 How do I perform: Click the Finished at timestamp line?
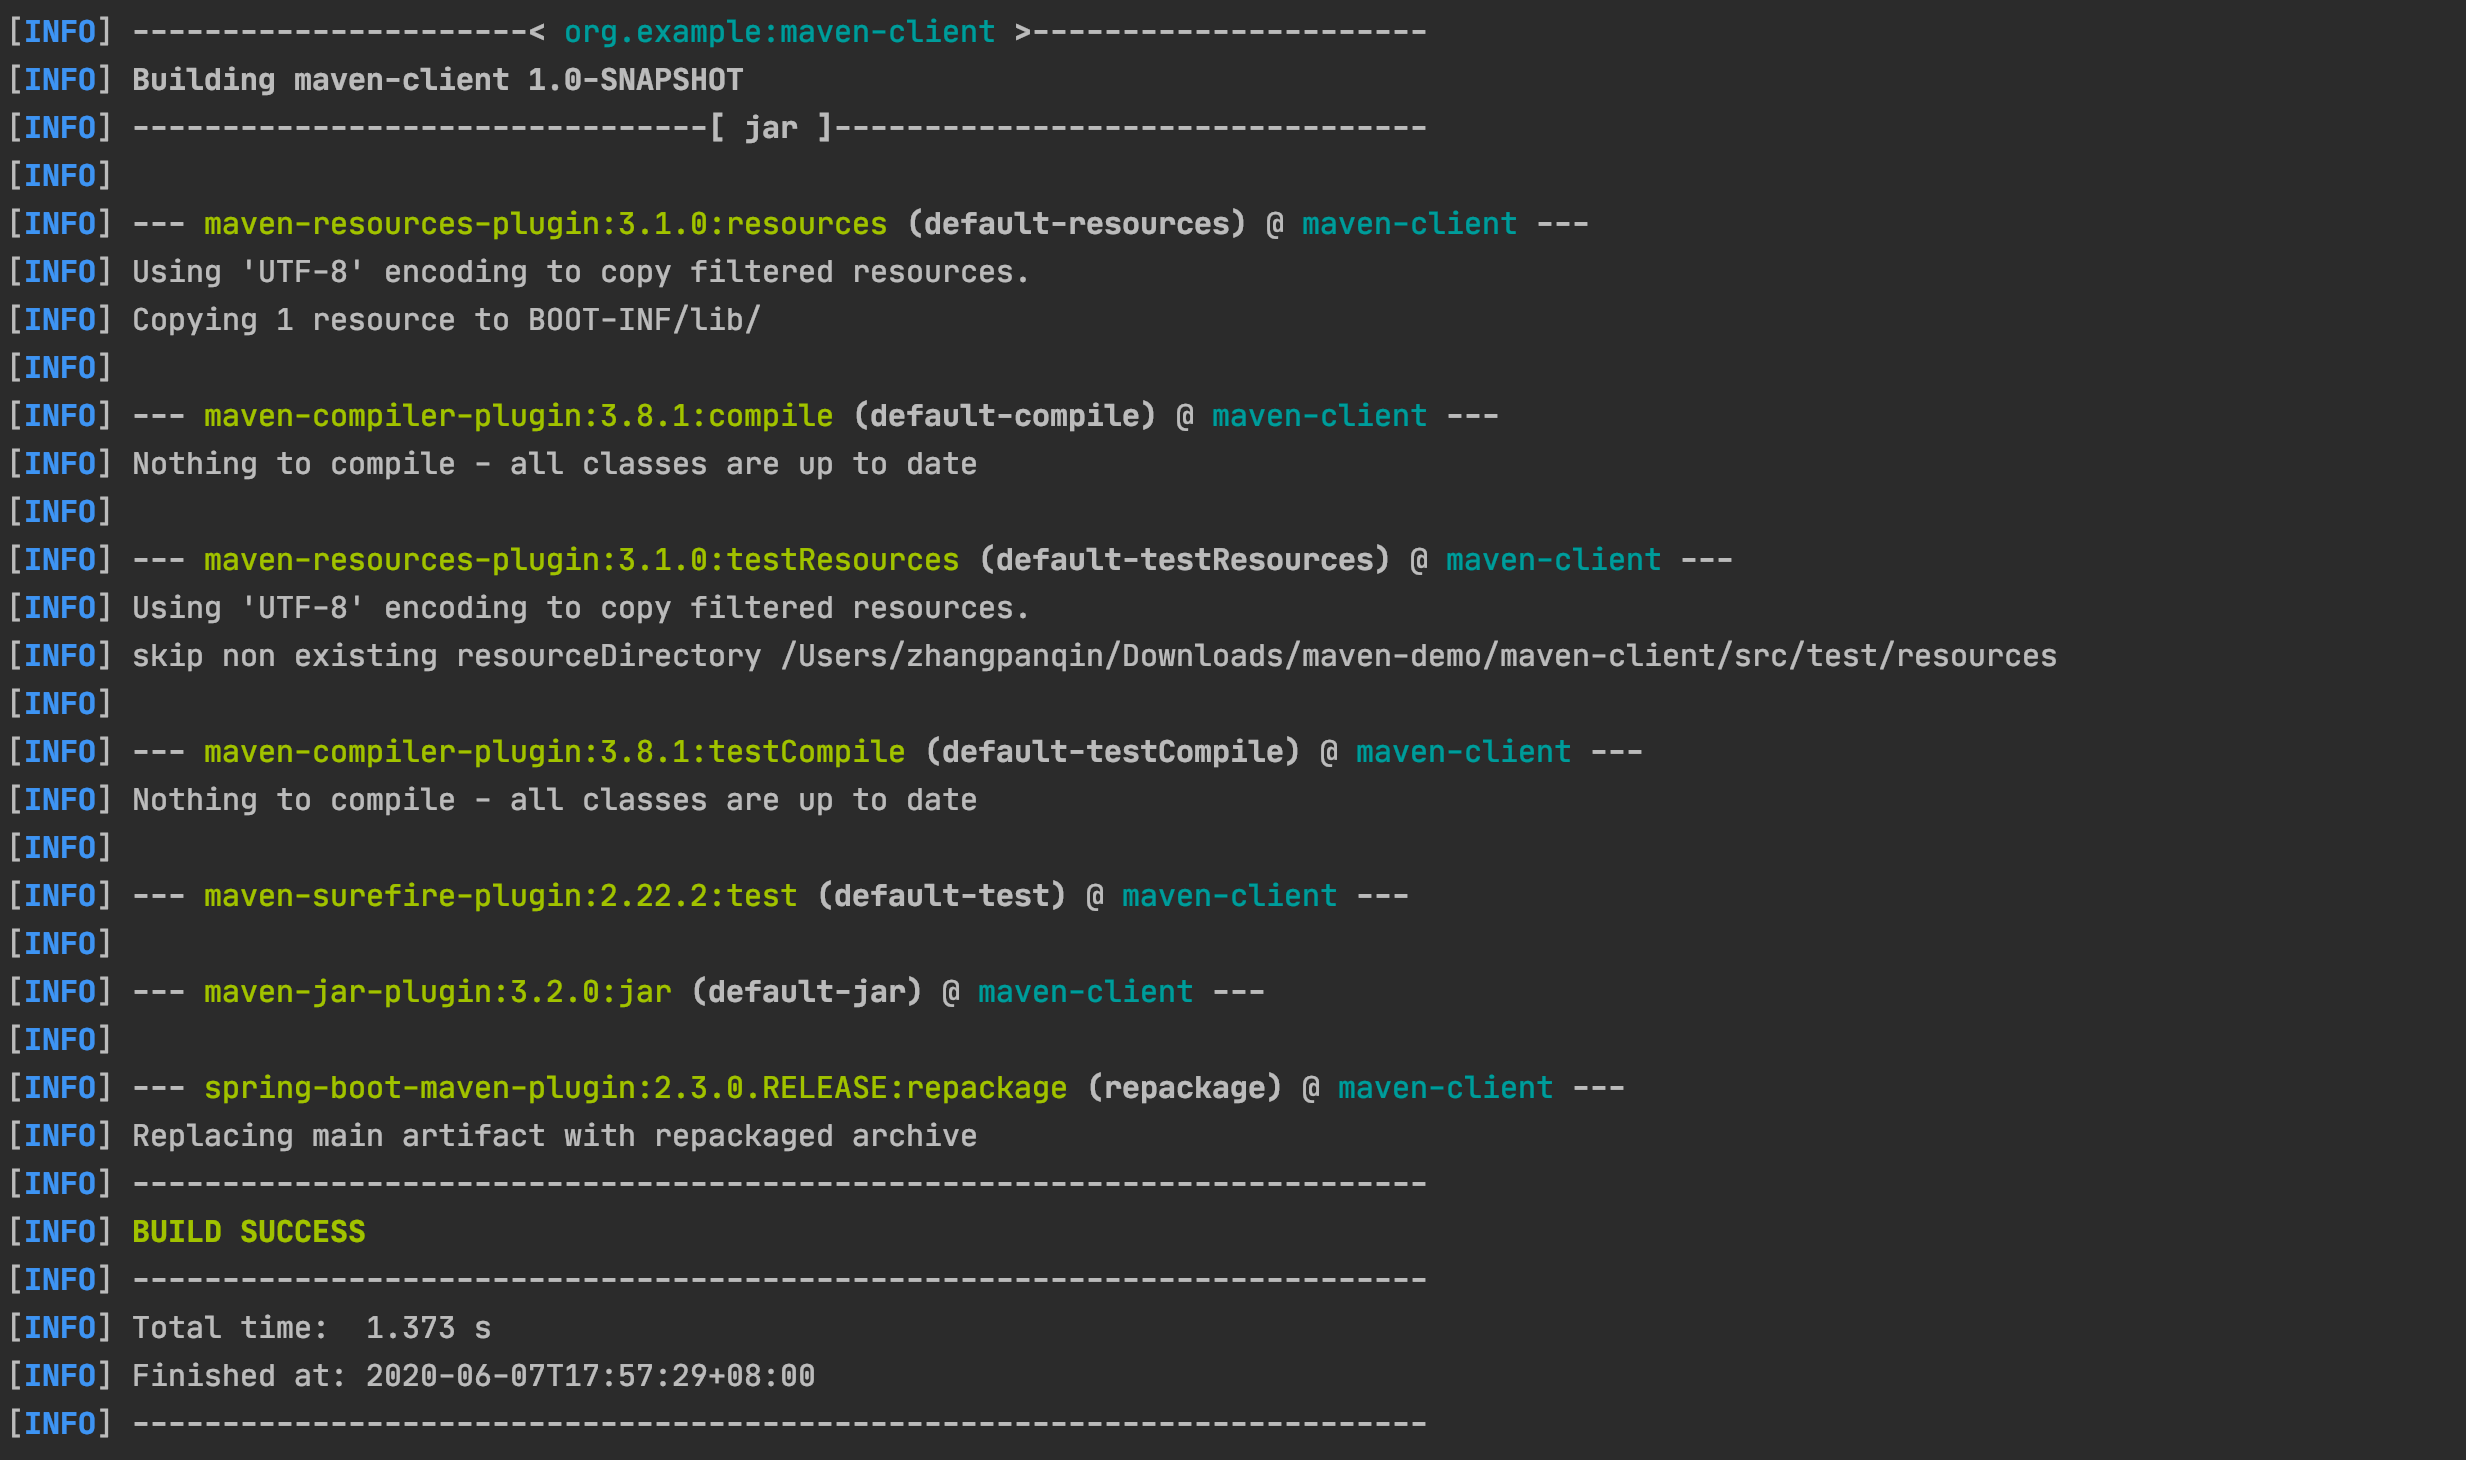[473, 1376]
